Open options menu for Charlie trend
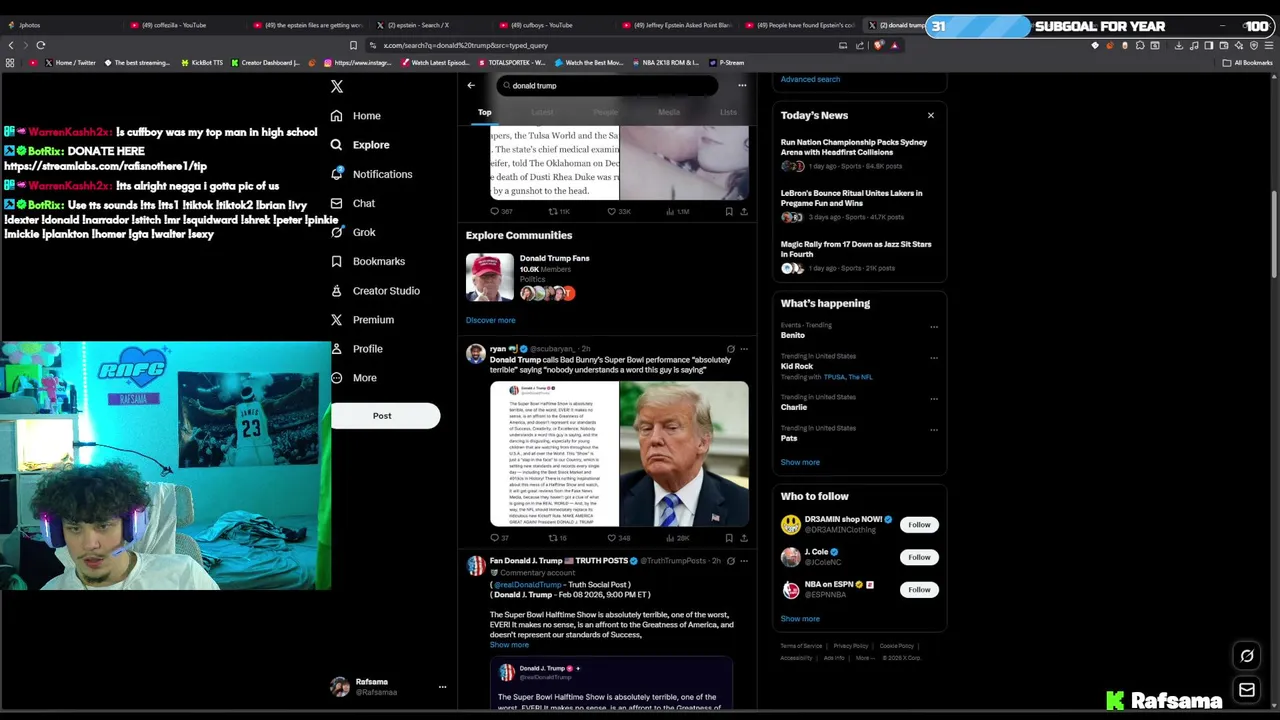 point(934,399)
